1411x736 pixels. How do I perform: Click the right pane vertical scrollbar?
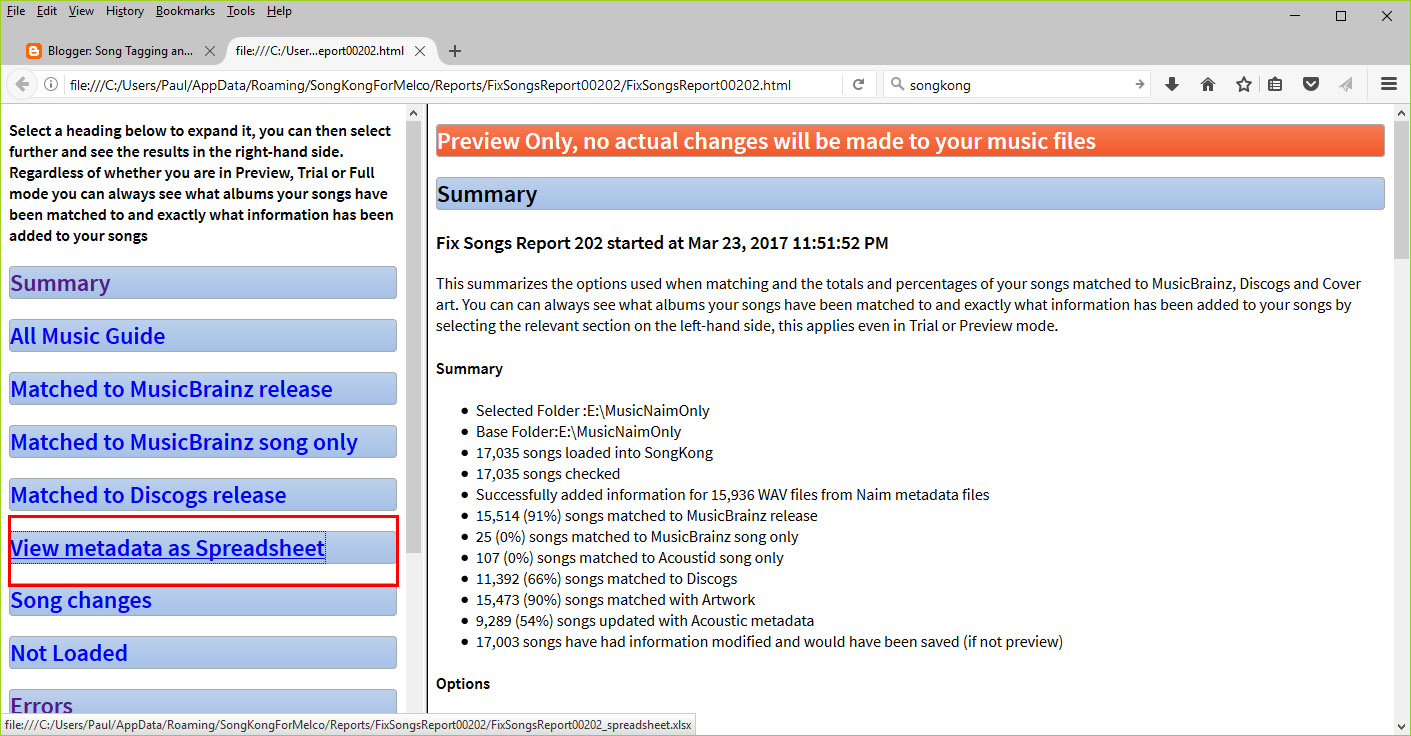(x=1400, y=190)
